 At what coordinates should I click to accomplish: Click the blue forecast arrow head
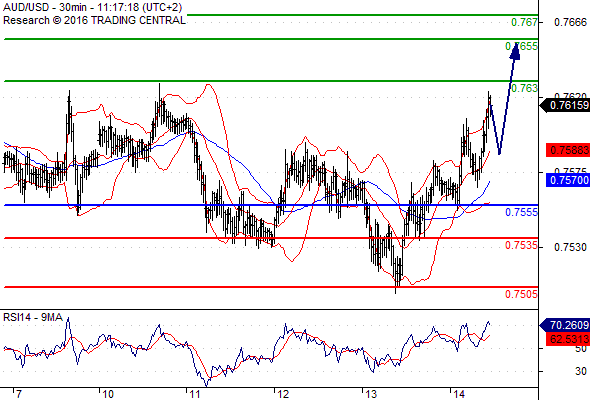tap(515, 52)
